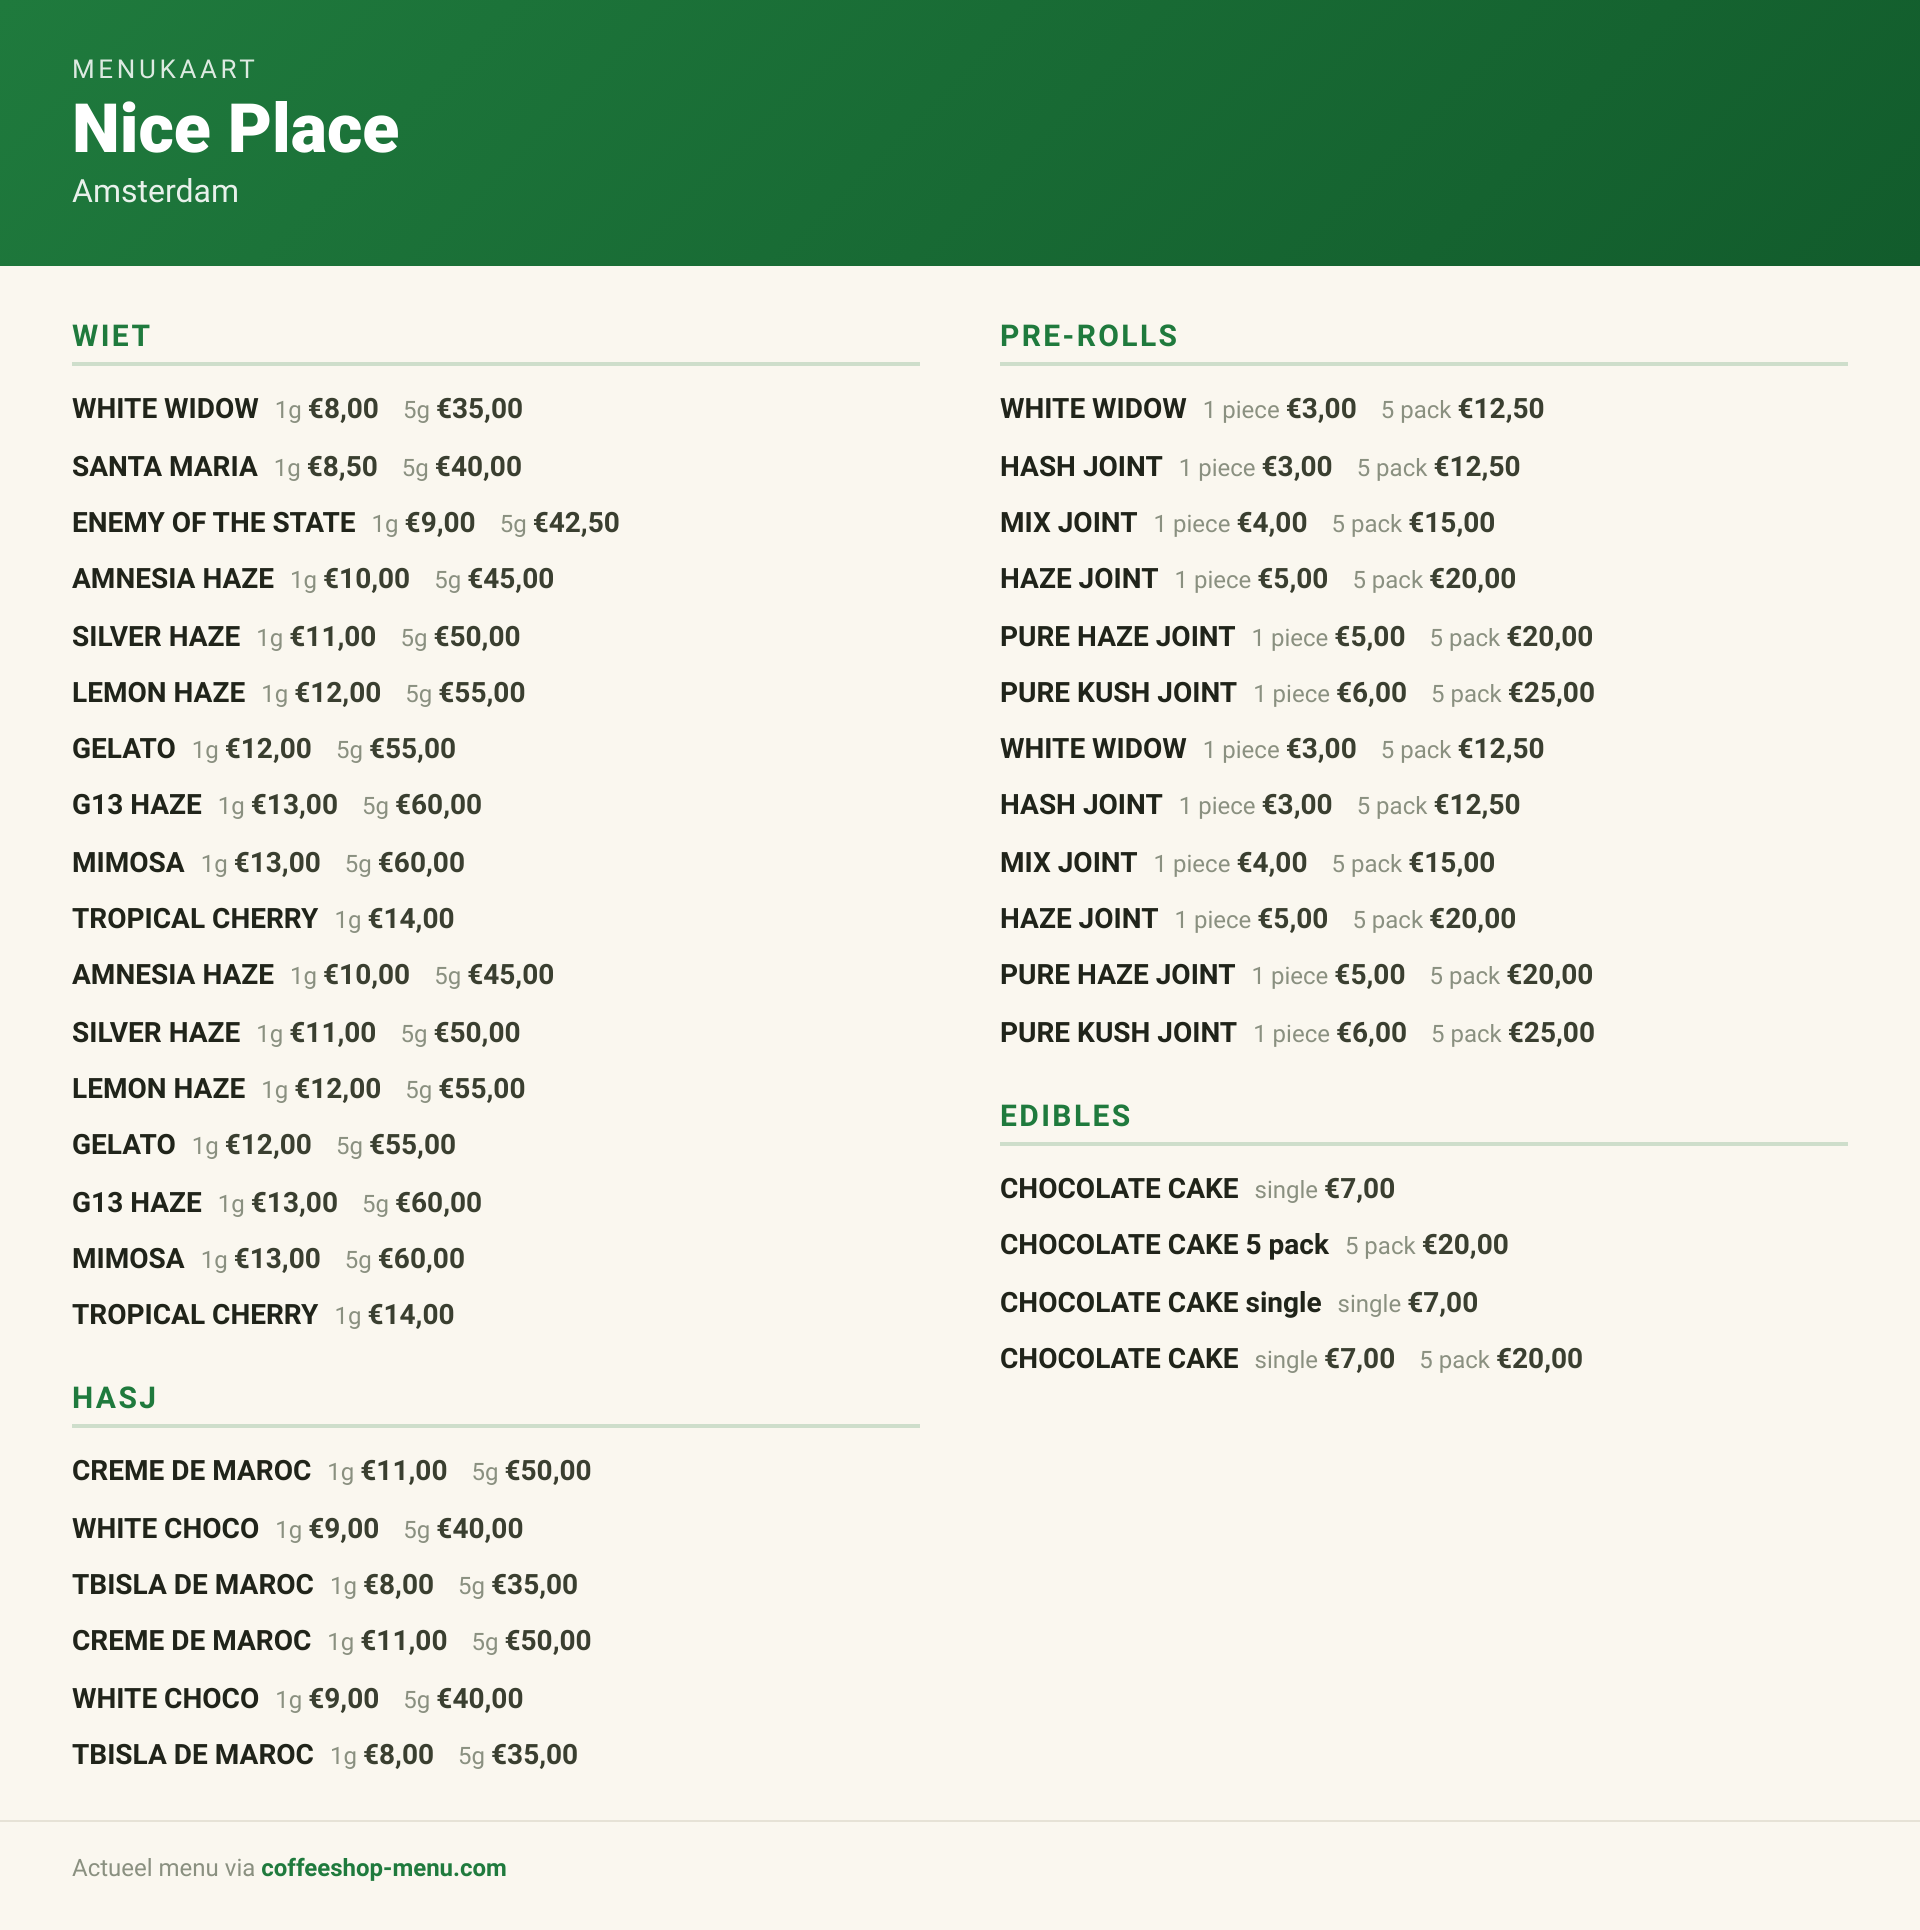Select the SANTA MARIA item name
The width and height of the screenshot is (1920, 1930).
(165, 467)
